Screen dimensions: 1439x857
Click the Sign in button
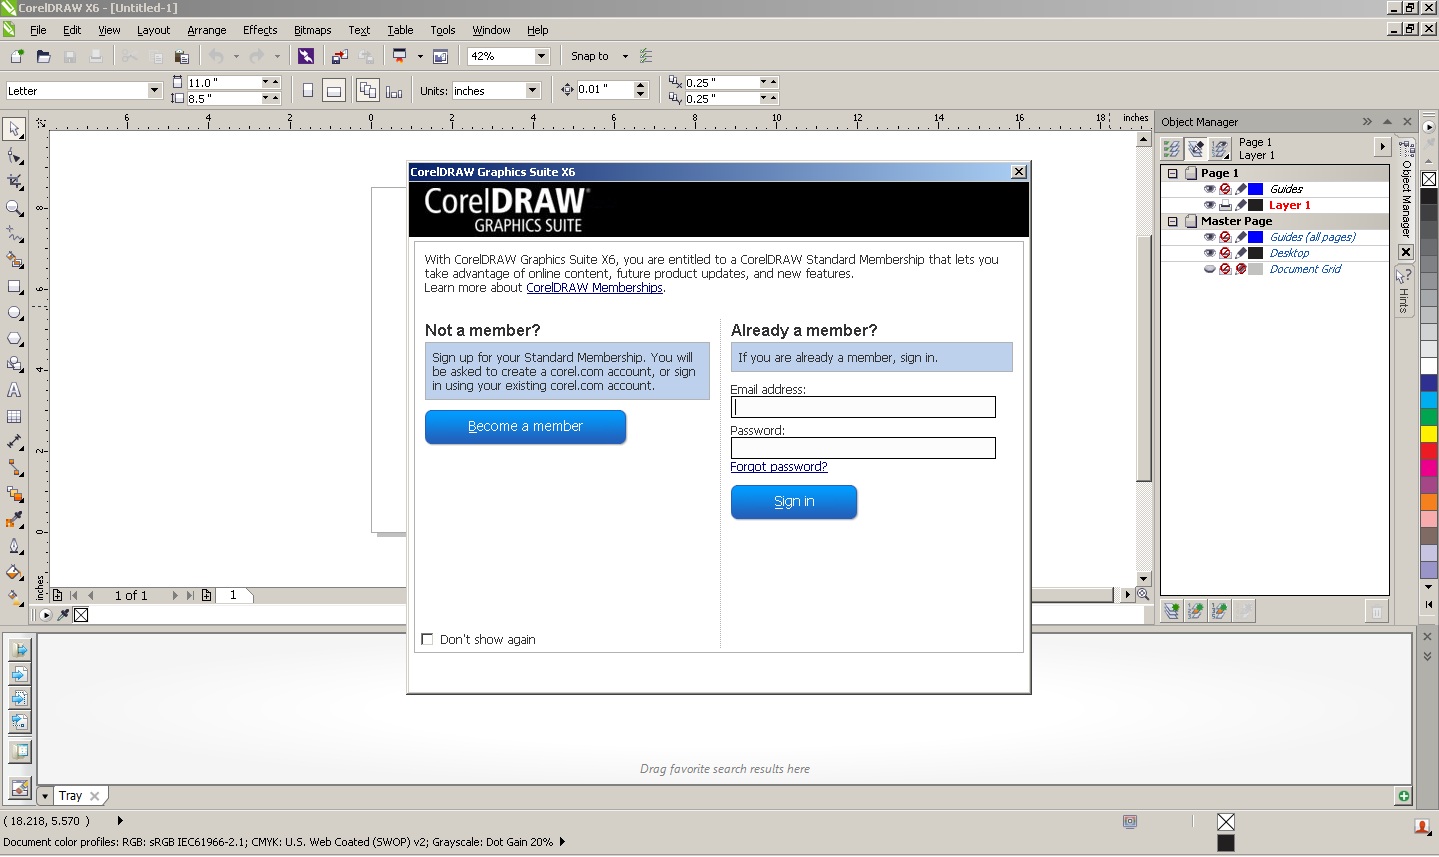[794, 502]
